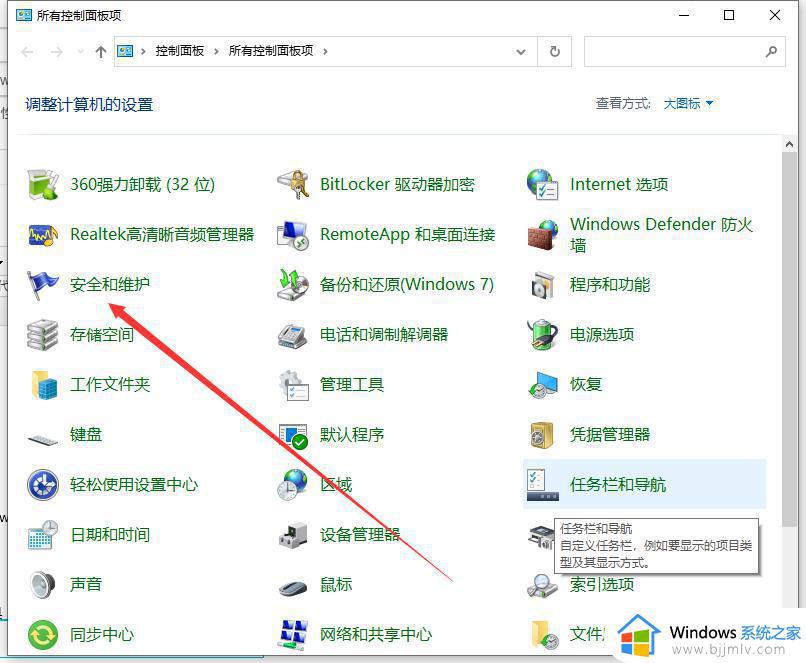The image size is (806, 663).
Task: Open the 管理工具 gear icon
Action: click(292, 384)
